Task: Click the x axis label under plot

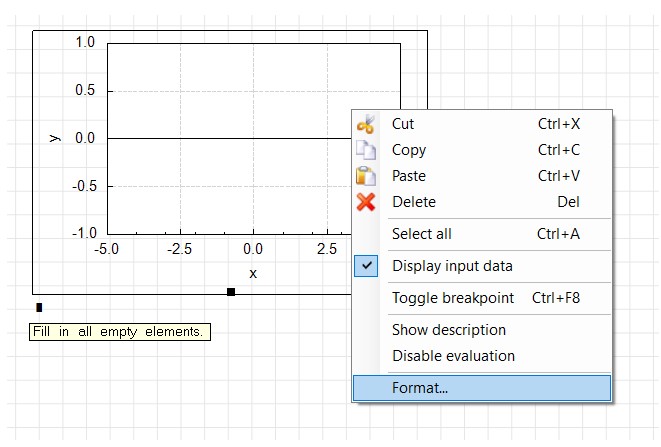Action: coord(253,273)
